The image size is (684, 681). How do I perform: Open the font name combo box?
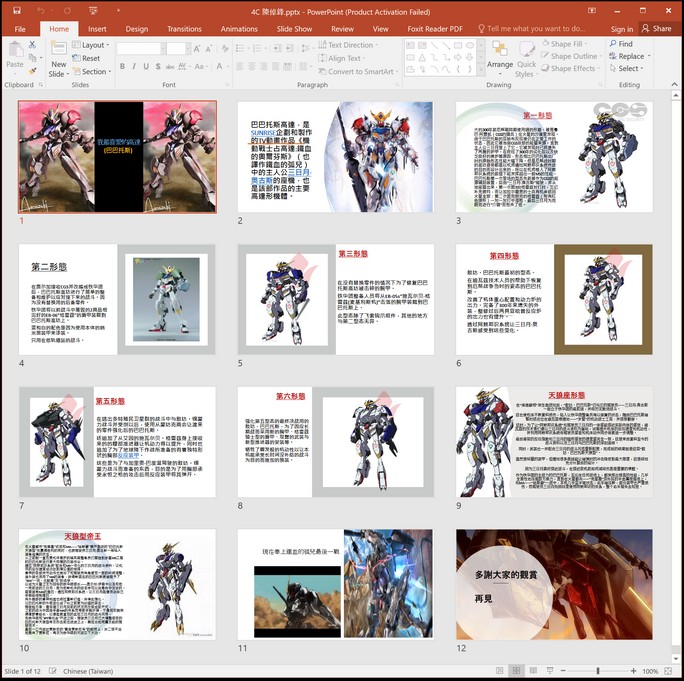141,48
